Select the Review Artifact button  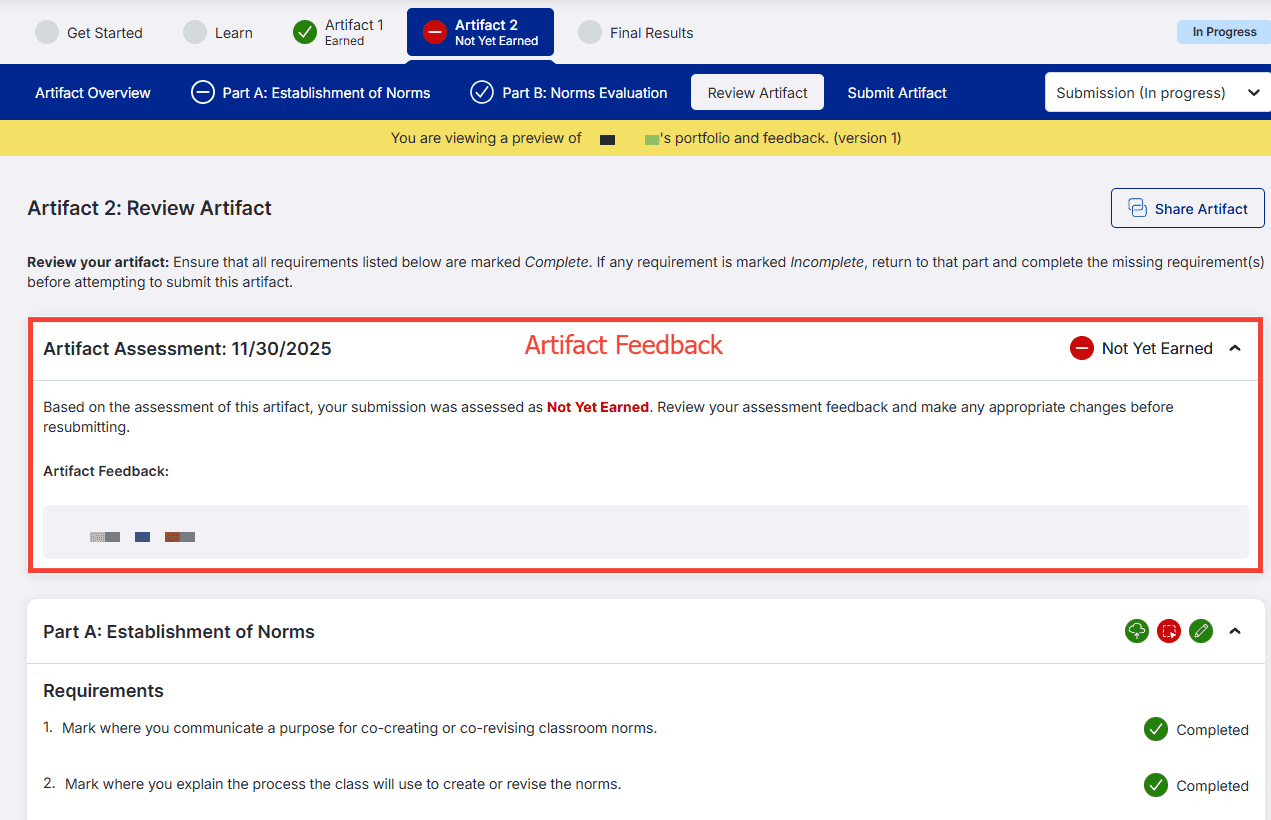click(757, 92)
